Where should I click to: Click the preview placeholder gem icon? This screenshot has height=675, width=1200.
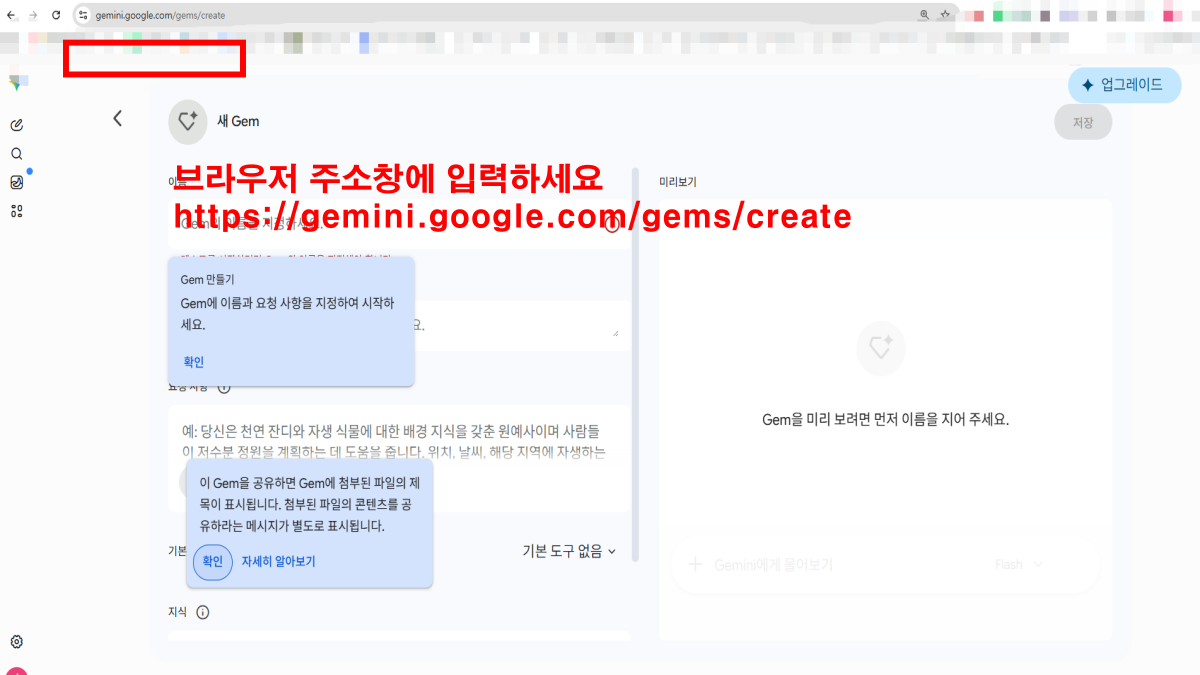click(881, 348)
